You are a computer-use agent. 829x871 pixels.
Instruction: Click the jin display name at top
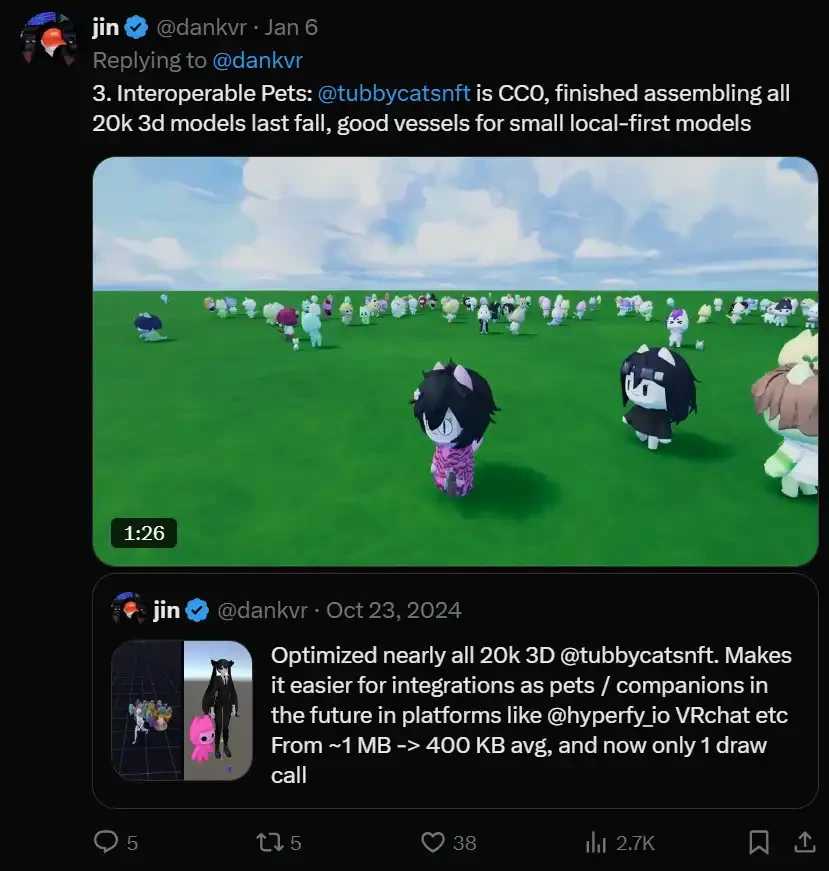click(105, 28)
